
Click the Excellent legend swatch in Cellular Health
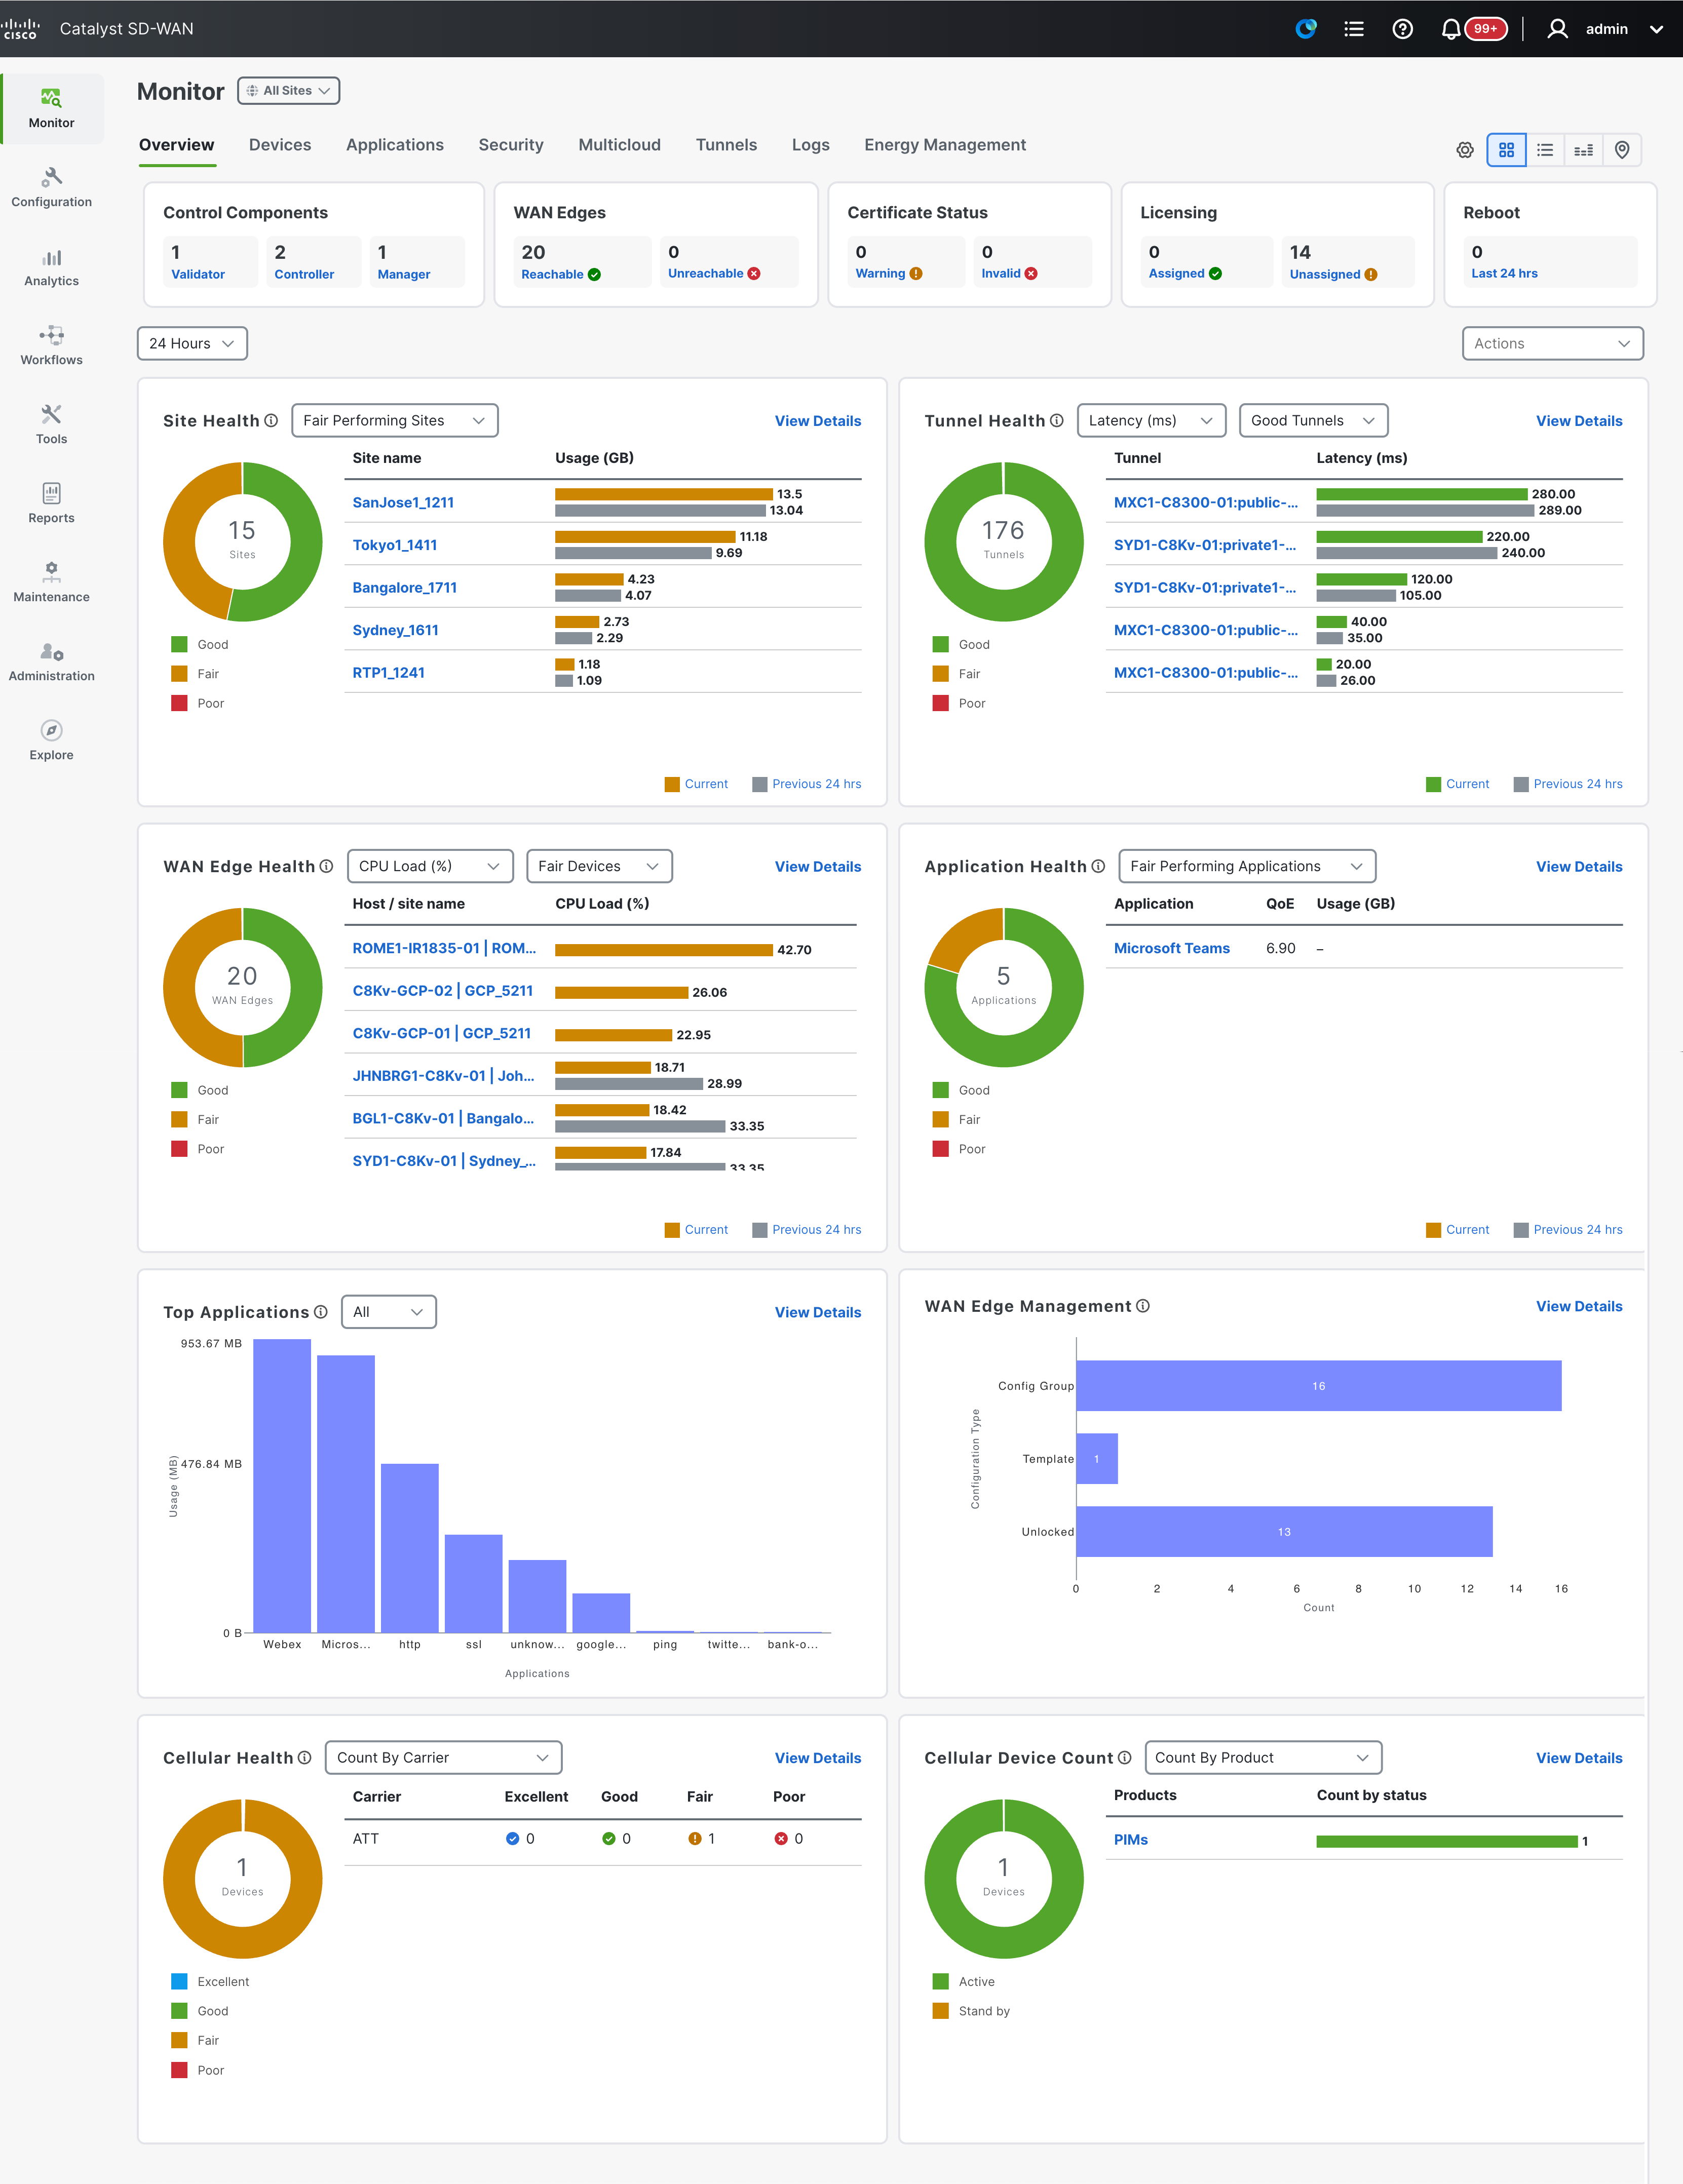pos(179,1982)
